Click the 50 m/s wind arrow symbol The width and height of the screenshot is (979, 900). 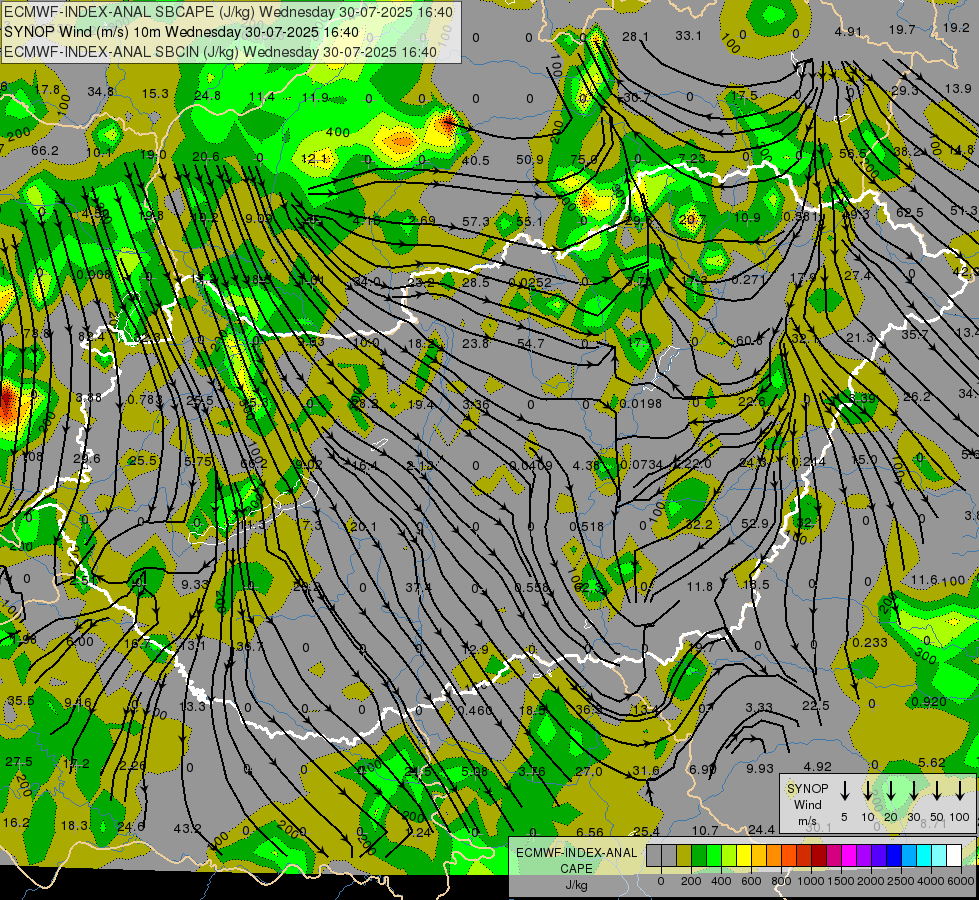tap(937, 791)
